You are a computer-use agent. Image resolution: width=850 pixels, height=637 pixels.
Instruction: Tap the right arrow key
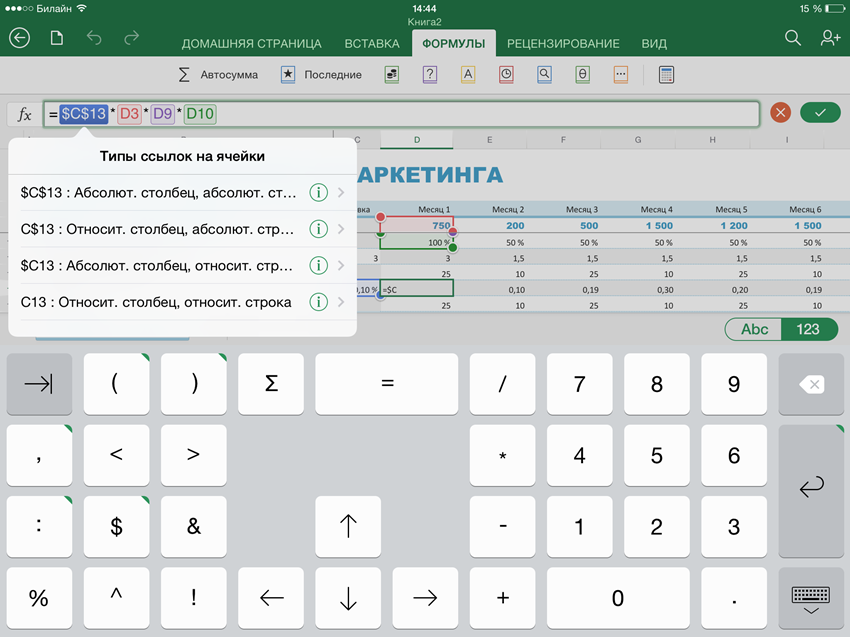[425, 598]
